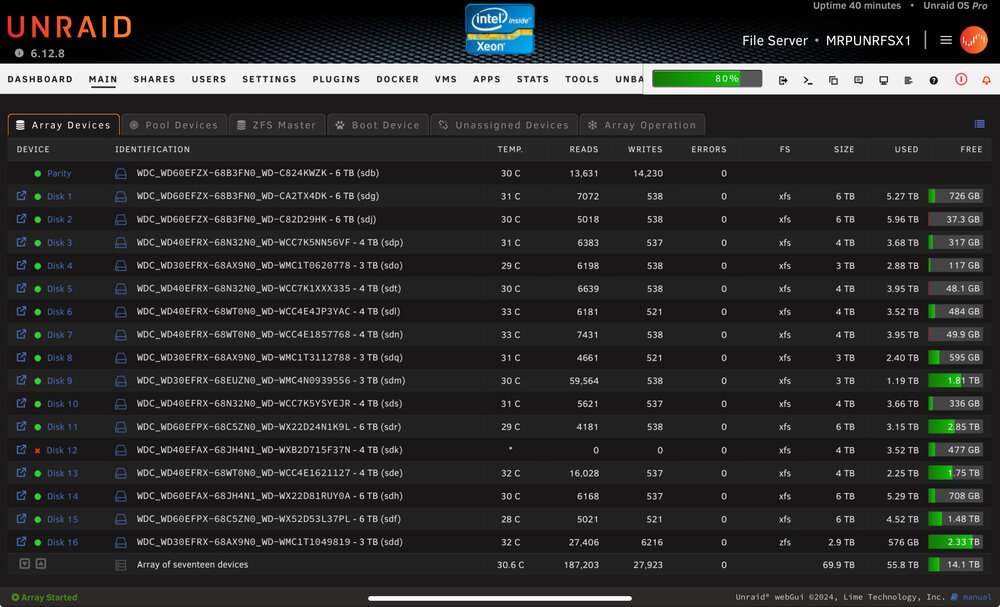
Task: Open the STATS menu
Action: click(533, 79)
